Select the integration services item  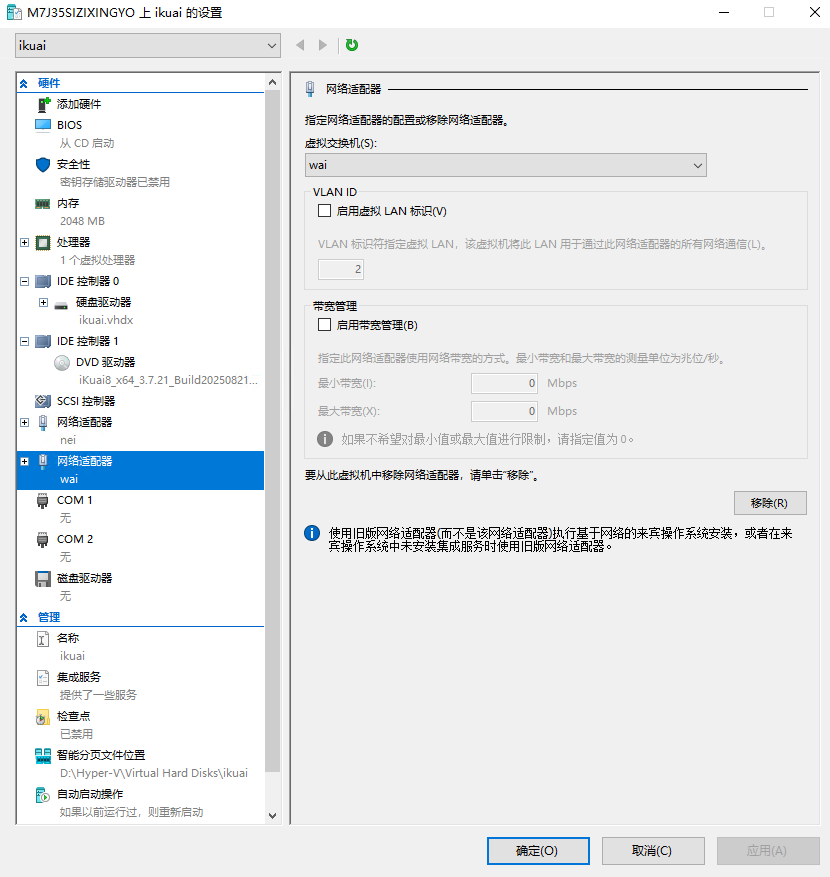(78, 677)
